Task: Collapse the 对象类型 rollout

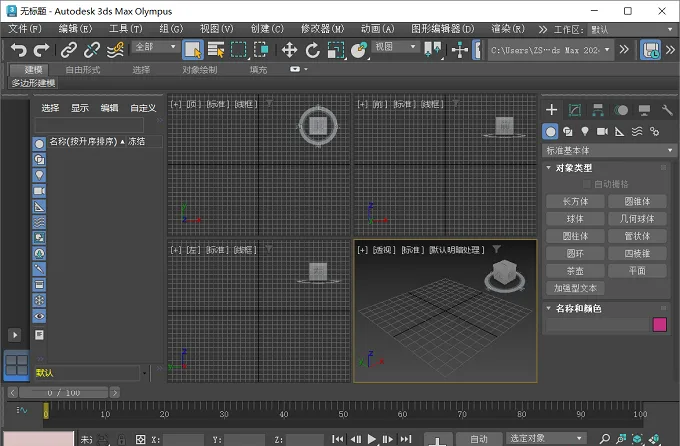Action: pyautogui.click(x=574, y=168)
